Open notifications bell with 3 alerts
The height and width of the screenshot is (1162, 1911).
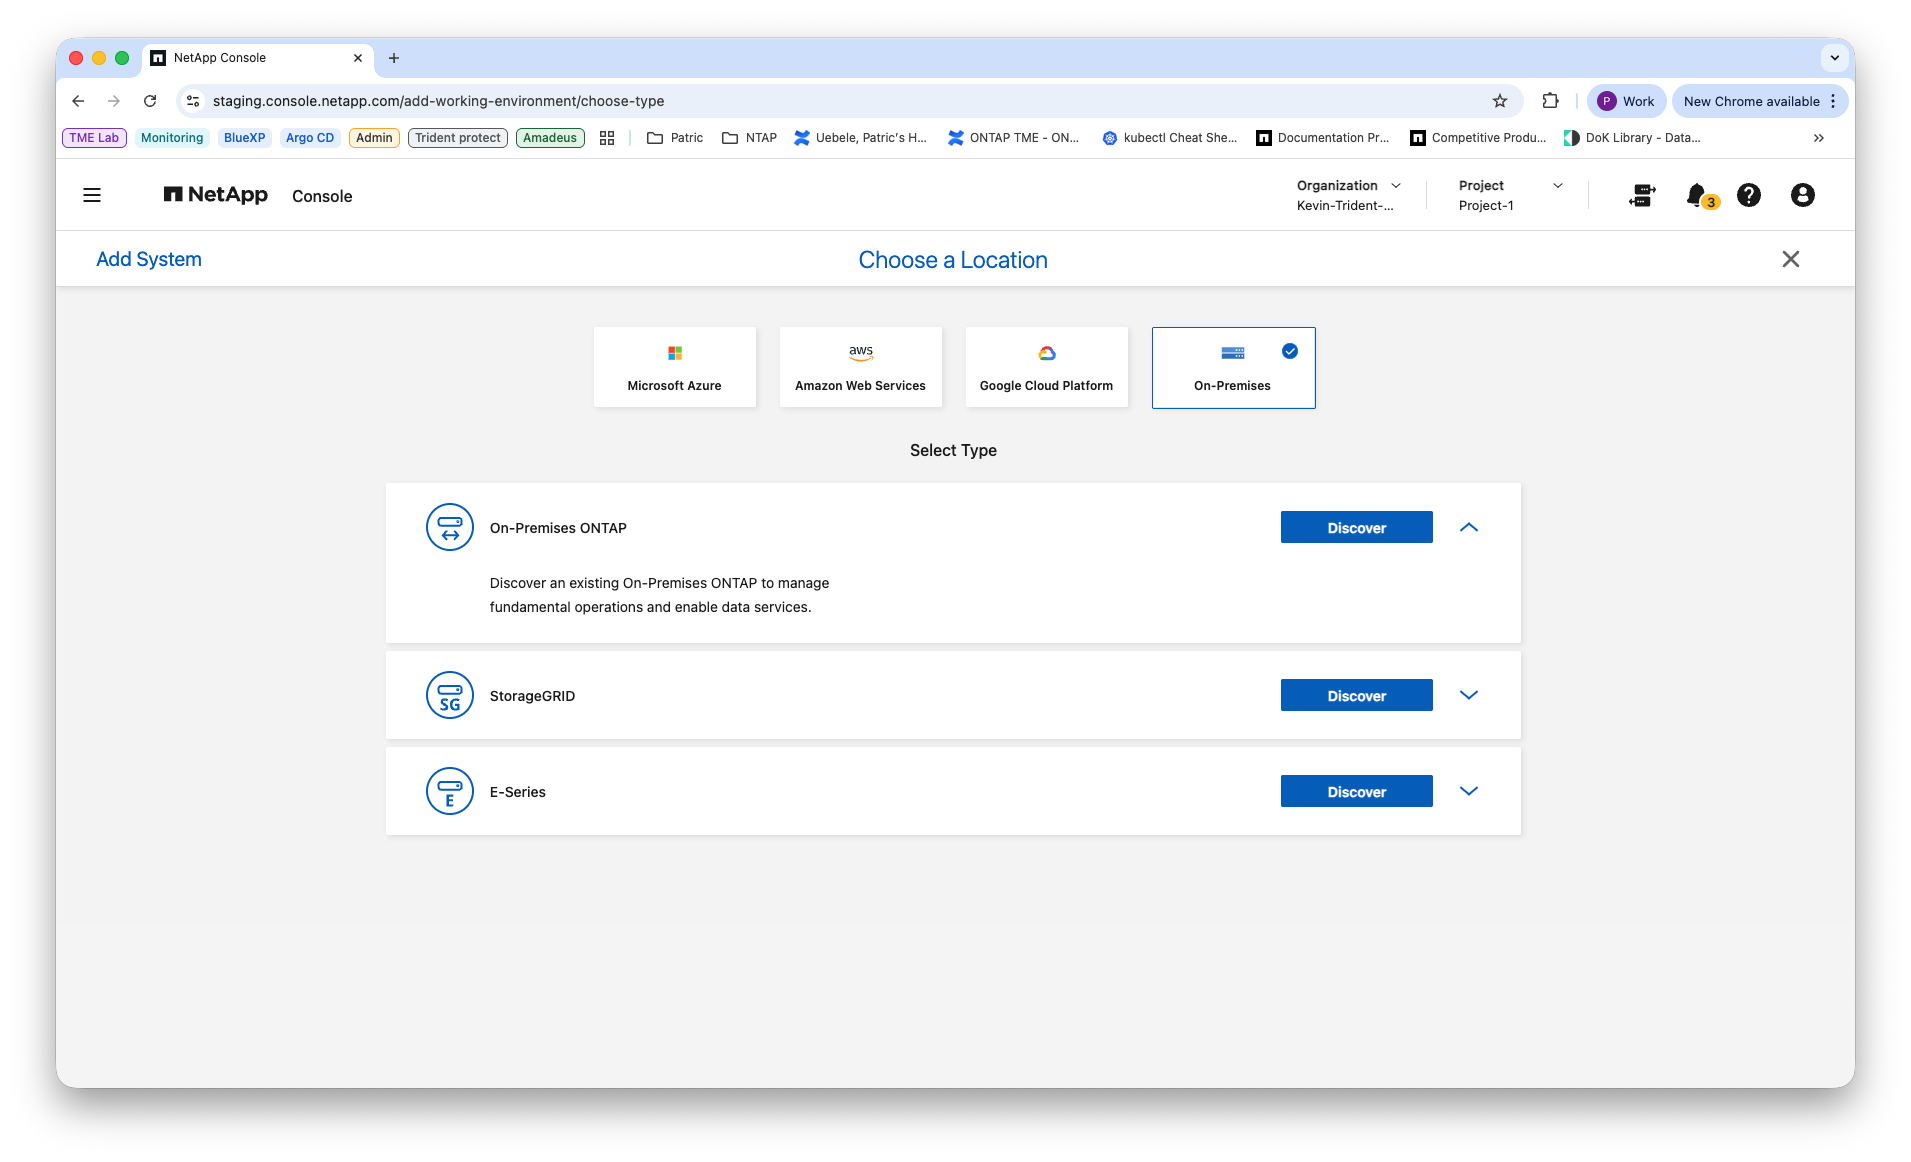coord(1700,195)
